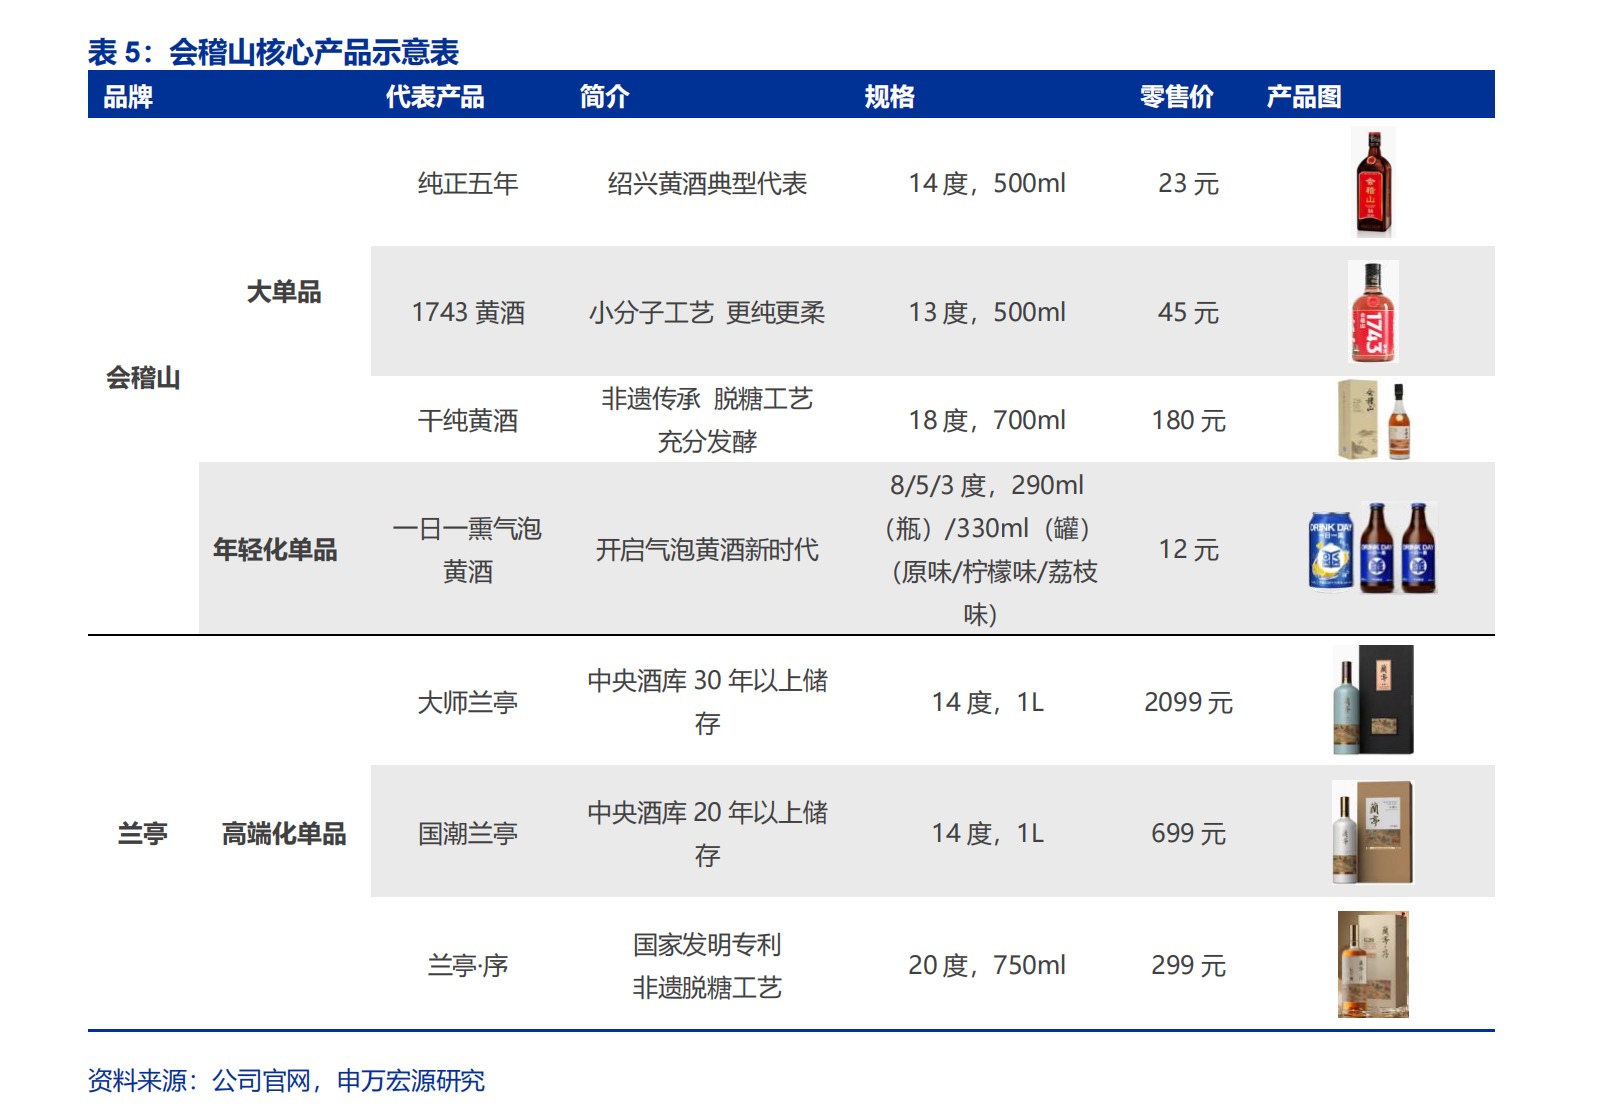Select the 大单品 category label

pos(284,291)
